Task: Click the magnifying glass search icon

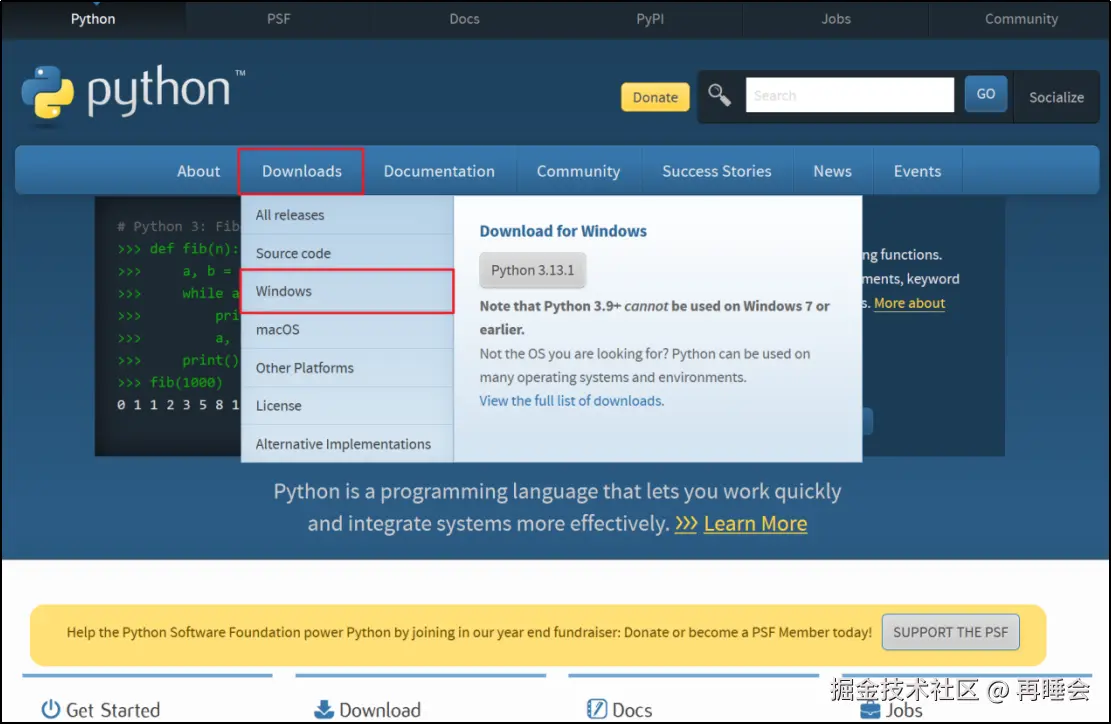Action: tap(719, 95)
